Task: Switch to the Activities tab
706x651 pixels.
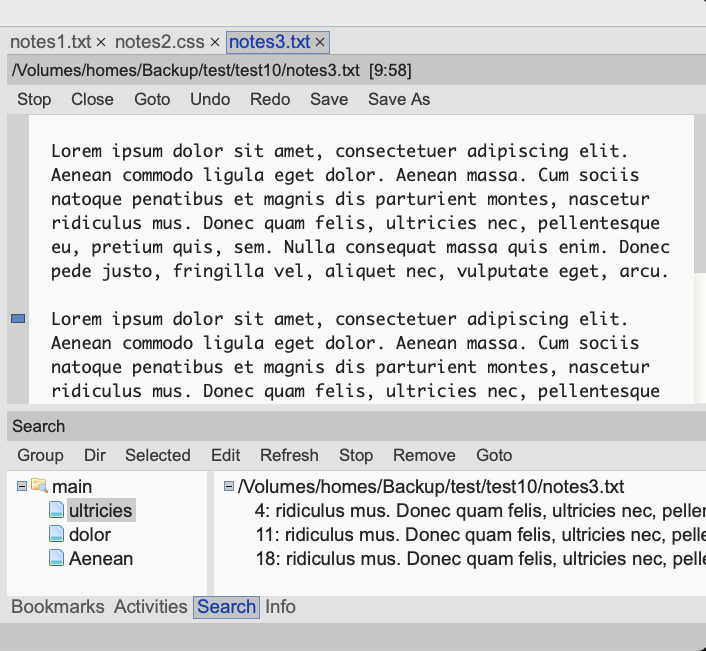Action: pyautogui.click(x=150, y=607)
